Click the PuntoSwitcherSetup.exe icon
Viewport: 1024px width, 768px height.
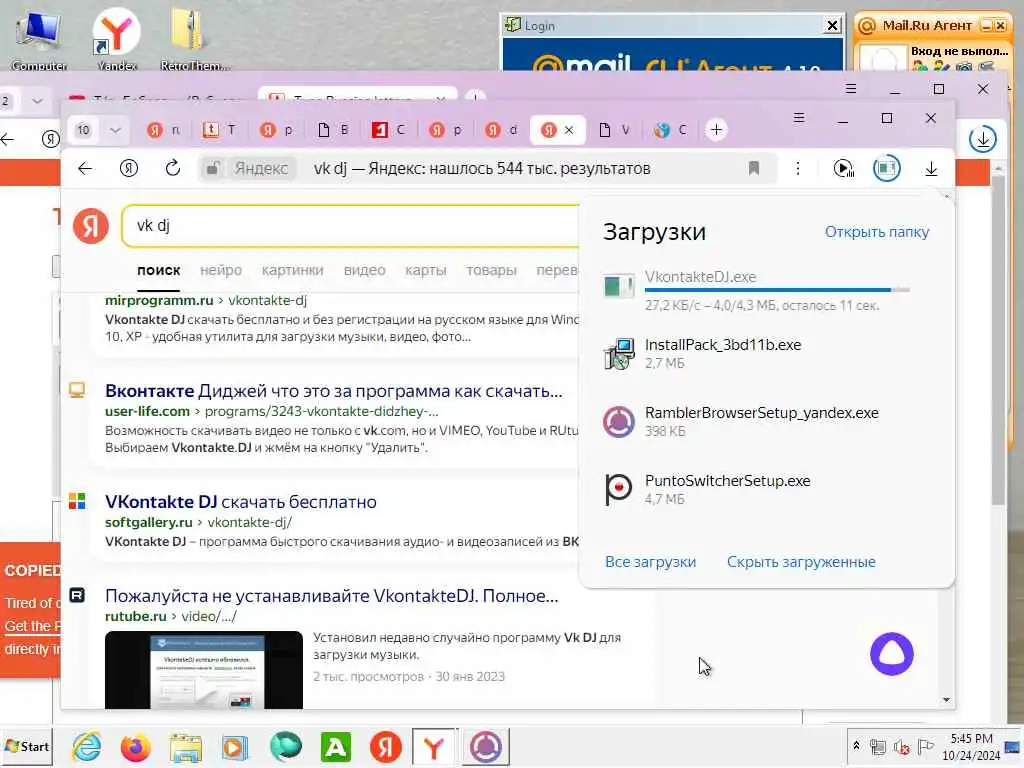click(x=618, y=489)
